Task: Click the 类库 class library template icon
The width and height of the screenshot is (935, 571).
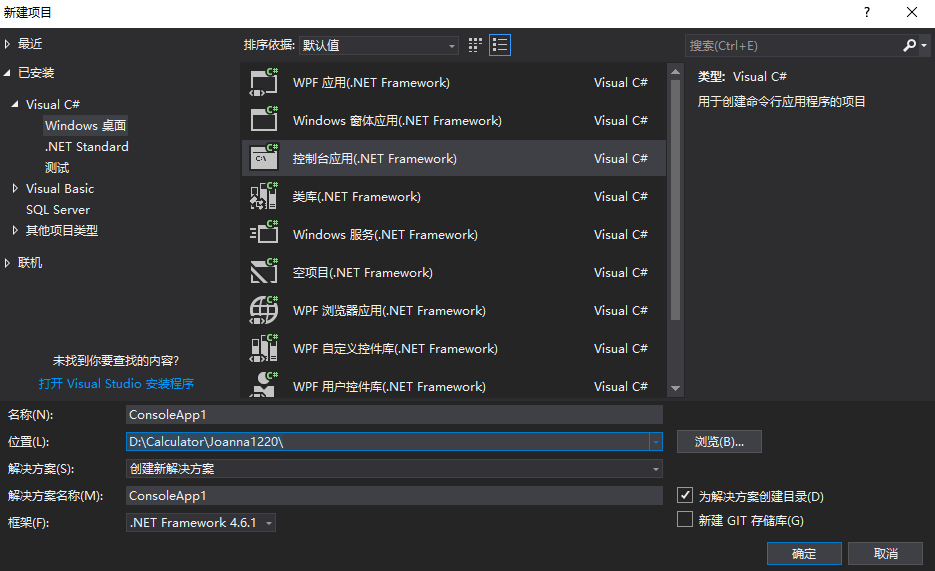Action: pyautogui.click(x=264, y=196)
